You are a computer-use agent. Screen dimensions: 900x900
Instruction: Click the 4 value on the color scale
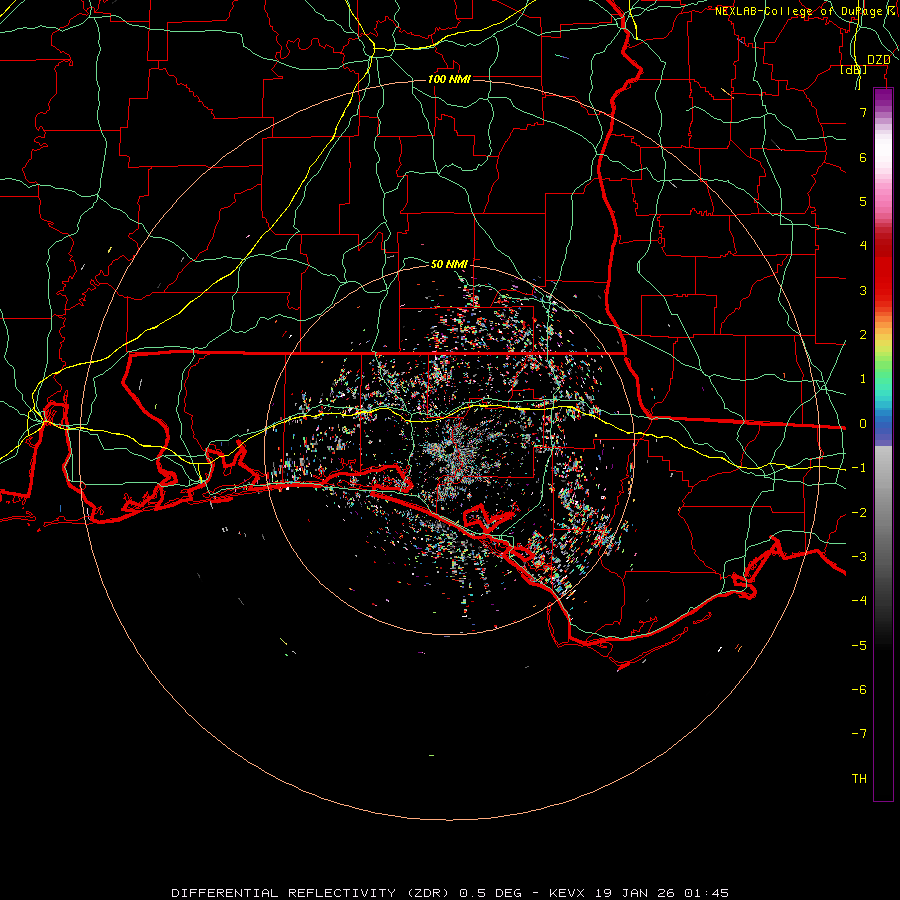(863, 246)
